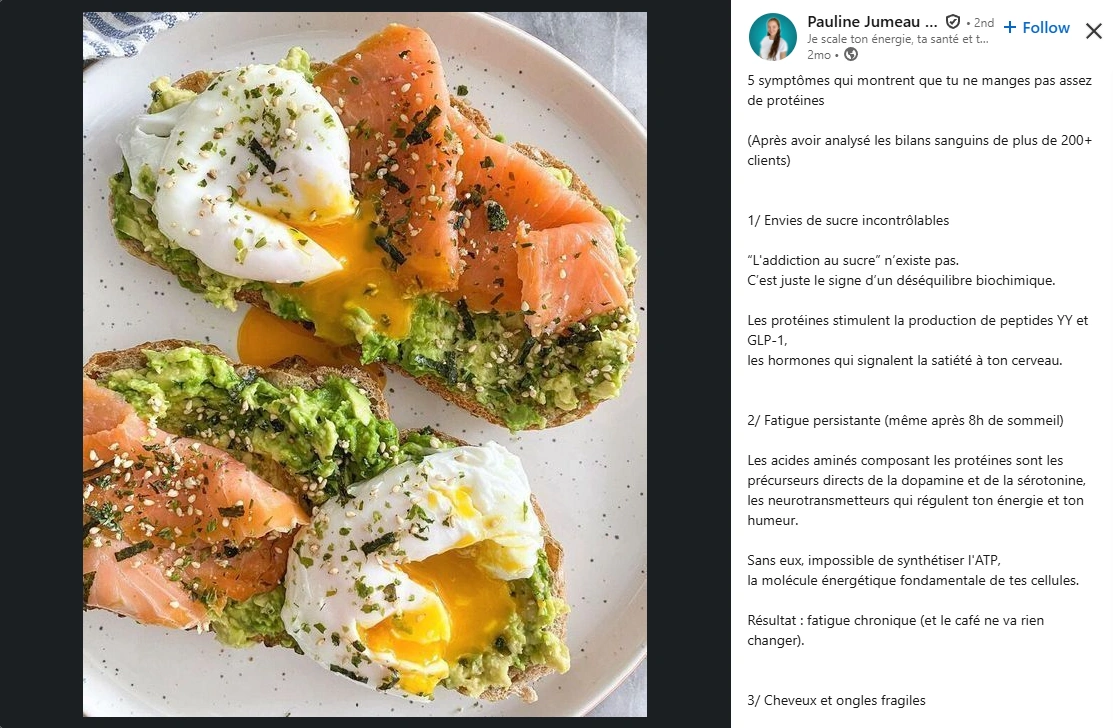Close the post image viewer
The image size is (1113, 728).
pos(1093,31)
